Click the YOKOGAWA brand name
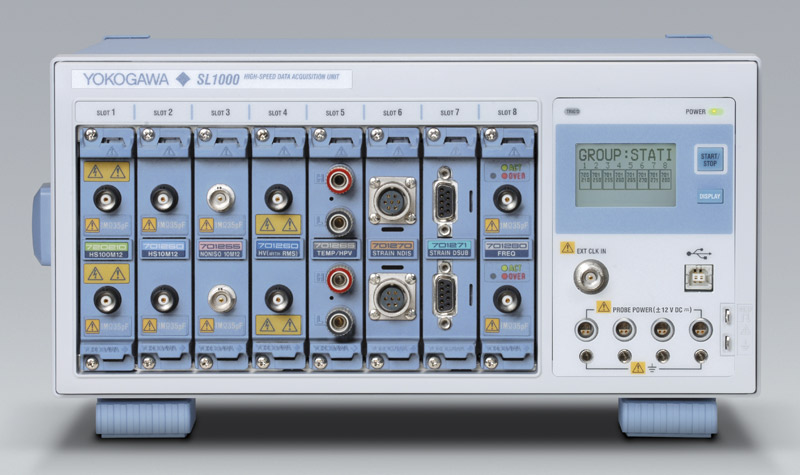800x475 pixels. pyautogui.click(x=126, y=79)
